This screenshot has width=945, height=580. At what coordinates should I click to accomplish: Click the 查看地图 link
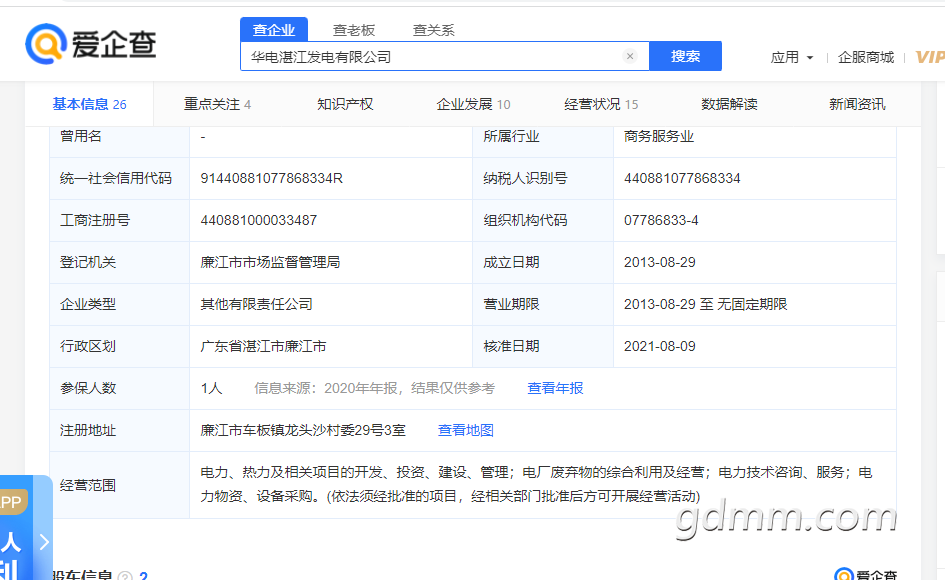(465, 430)
